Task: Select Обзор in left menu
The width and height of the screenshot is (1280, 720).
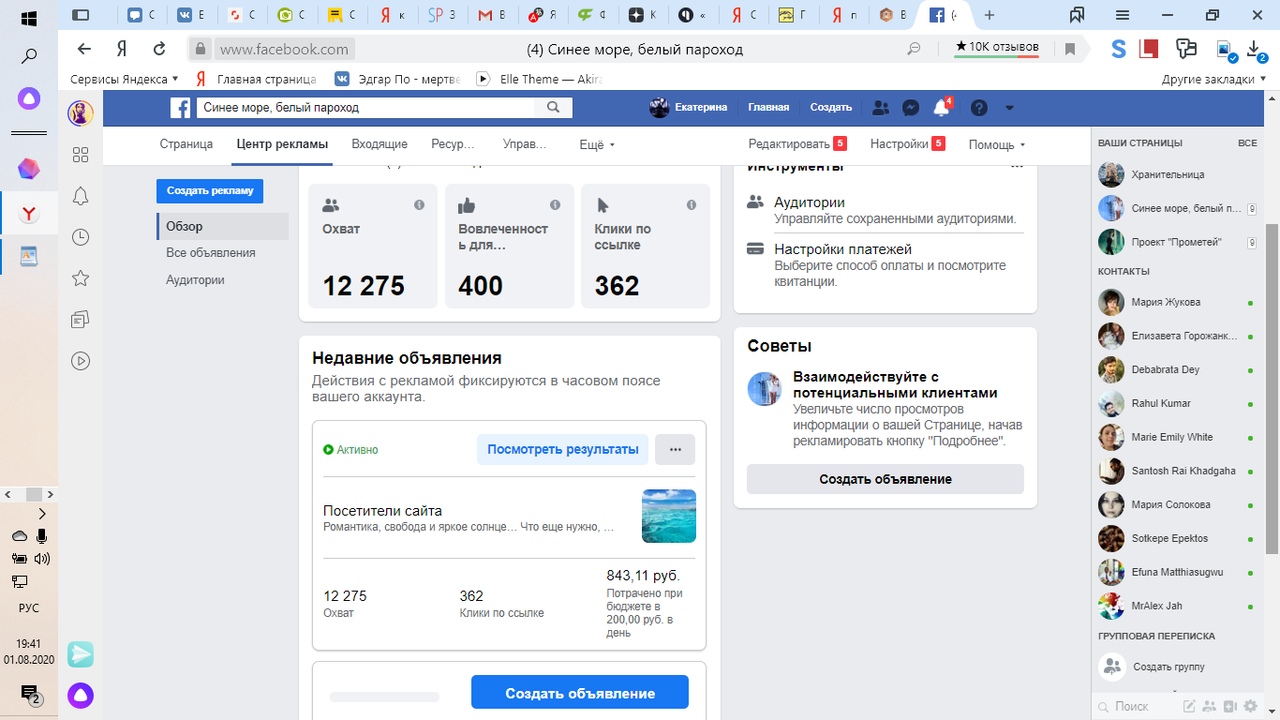Action: click(222, 226)
